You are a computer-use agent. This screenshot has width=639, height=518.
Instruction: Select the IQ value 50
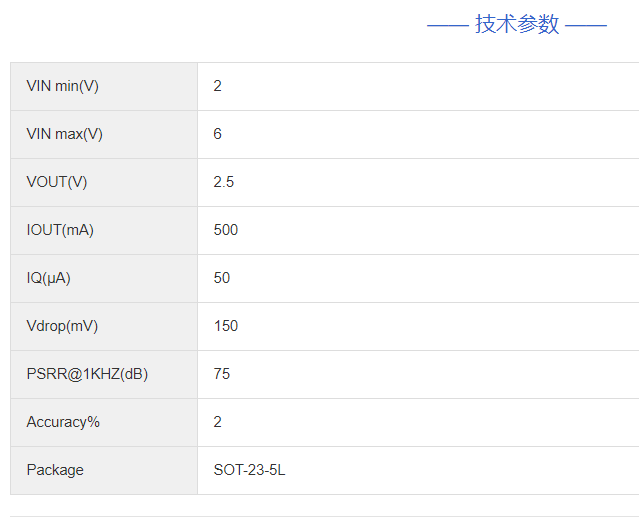click(x=222, y=278)
